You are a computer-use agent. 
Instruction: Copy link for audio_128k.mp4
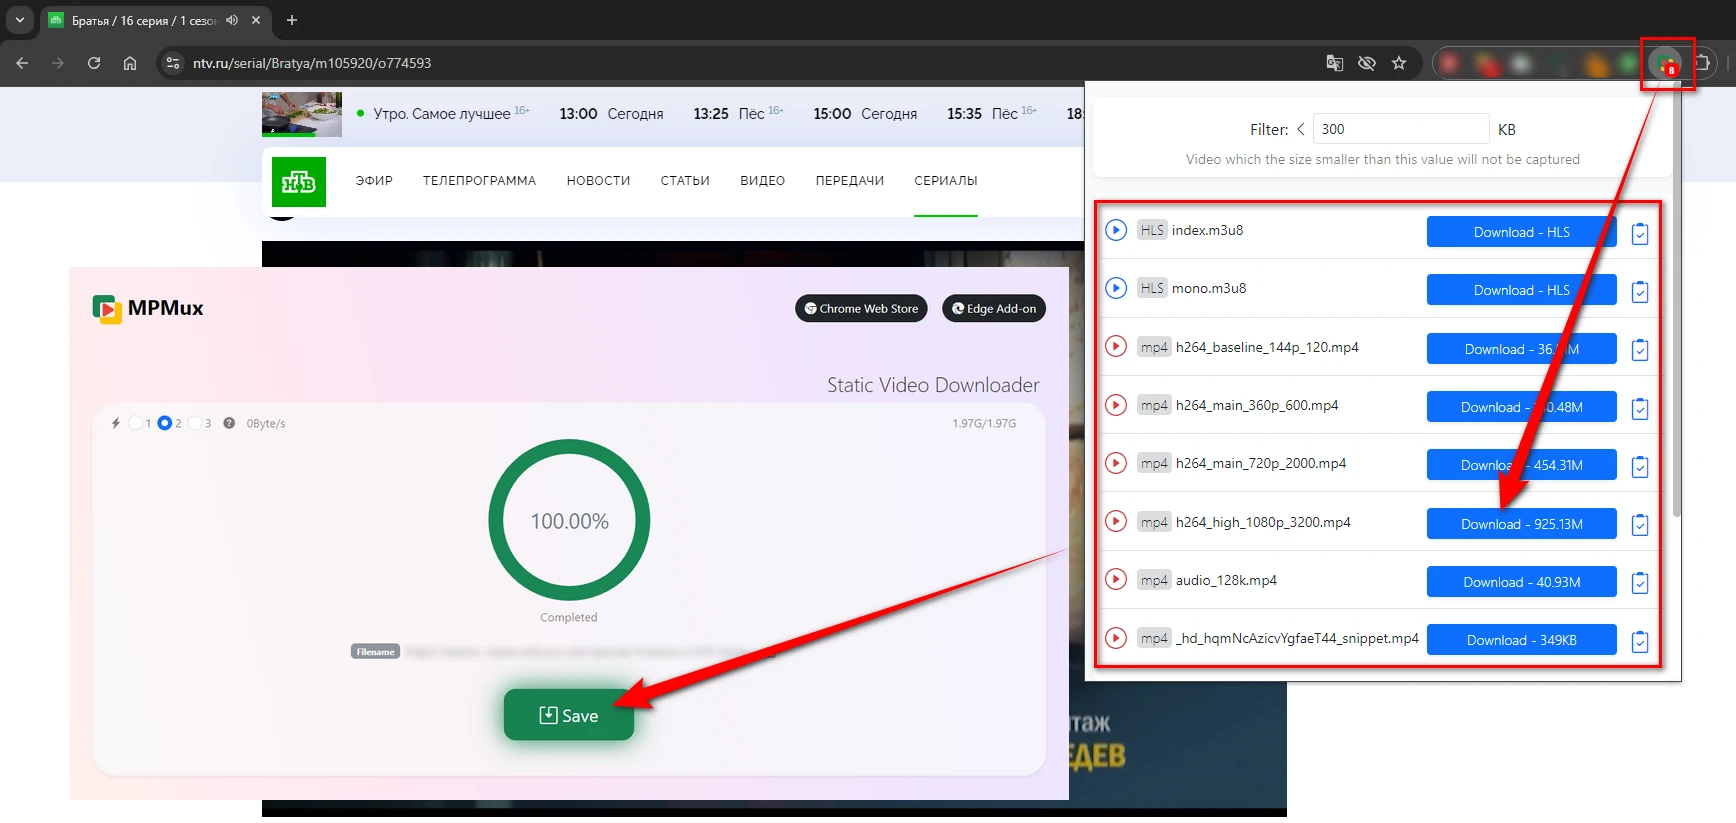[x=1640, y=583]
